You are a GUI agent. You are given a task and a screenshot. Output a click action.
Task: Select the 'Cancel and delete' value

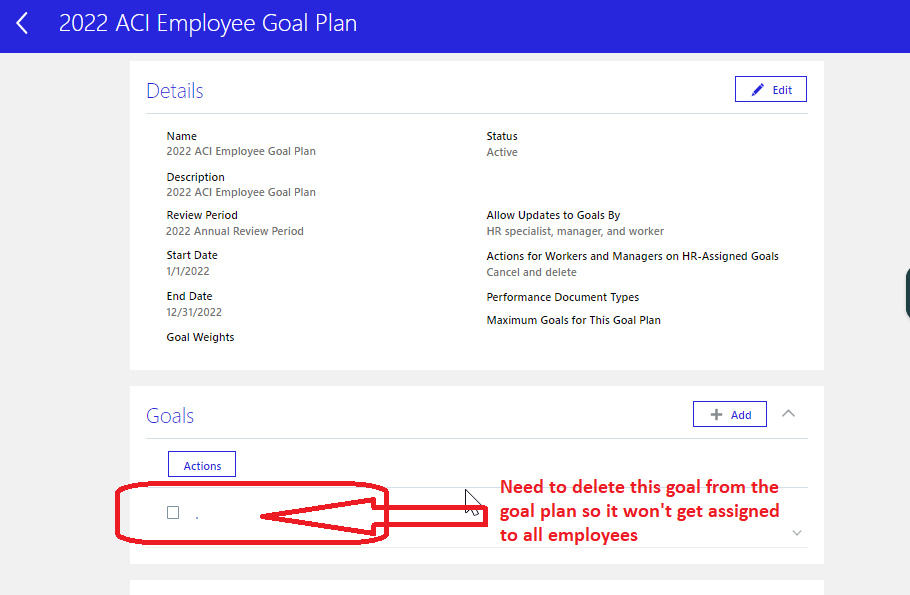point(532,272)
